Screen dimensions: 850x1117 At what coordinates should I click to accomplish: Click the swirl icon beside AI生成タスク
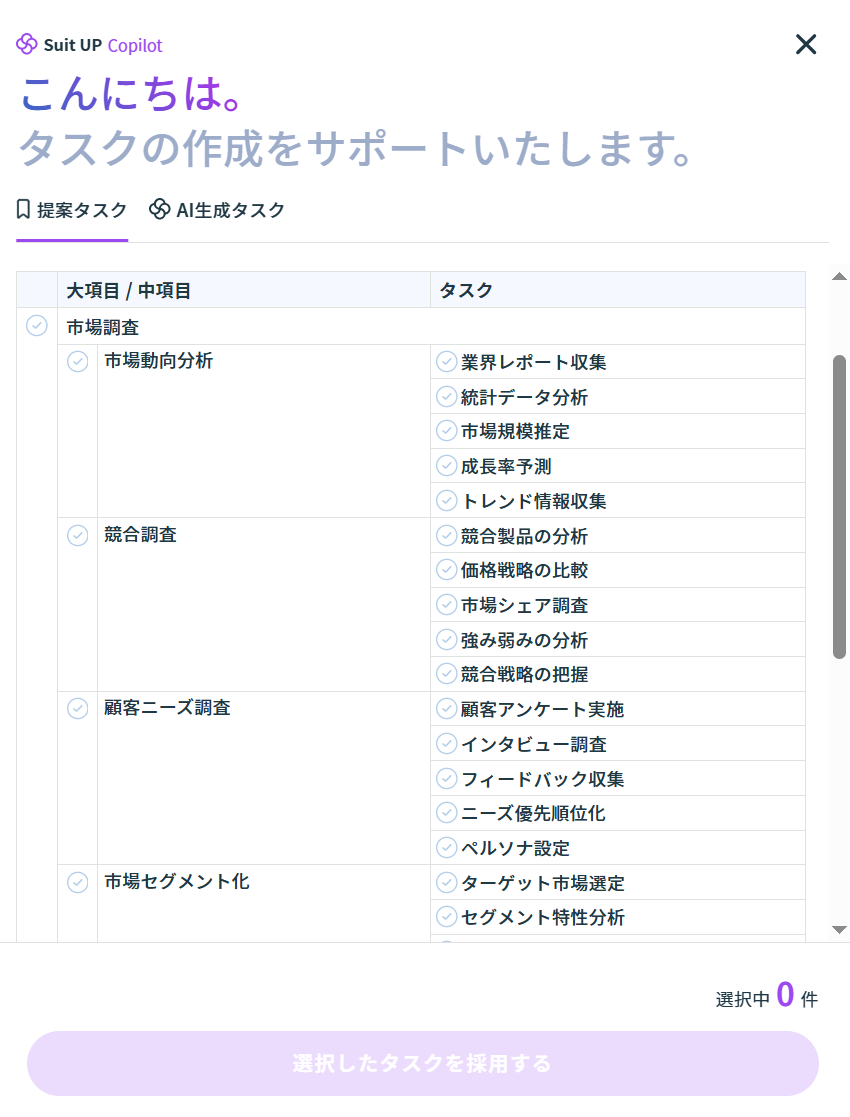[x=159, y=209]
